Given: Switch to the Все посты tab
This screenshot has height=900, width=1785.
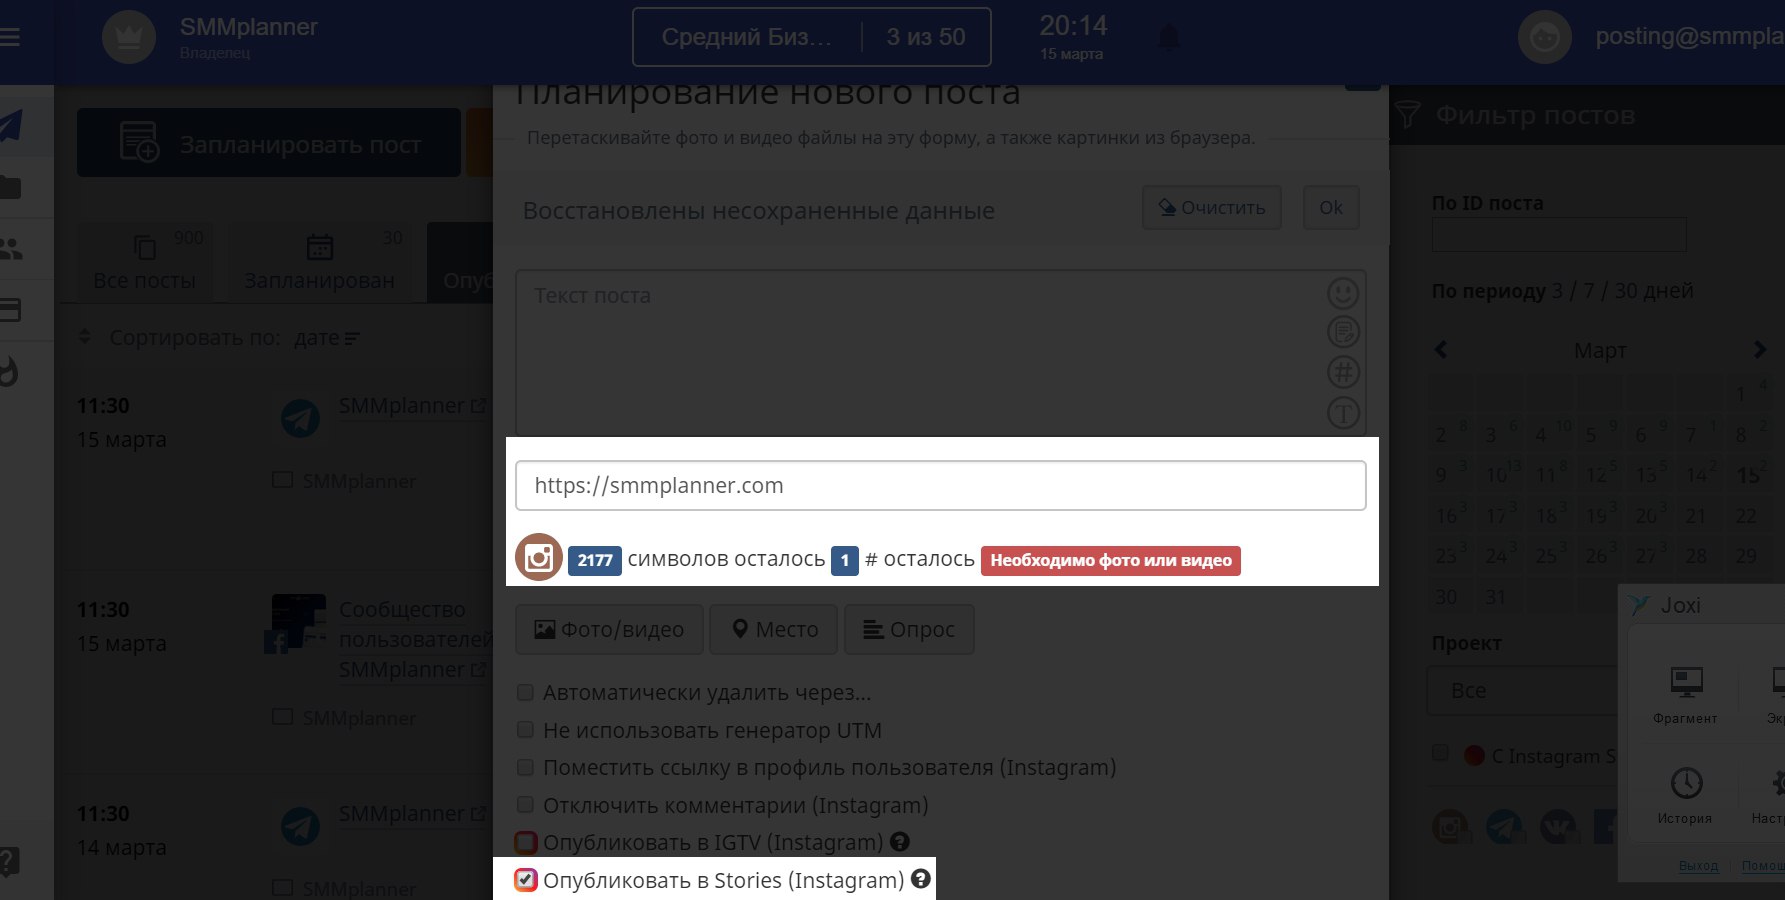Looking at the screenshot, I should click(x=145, y=262).
